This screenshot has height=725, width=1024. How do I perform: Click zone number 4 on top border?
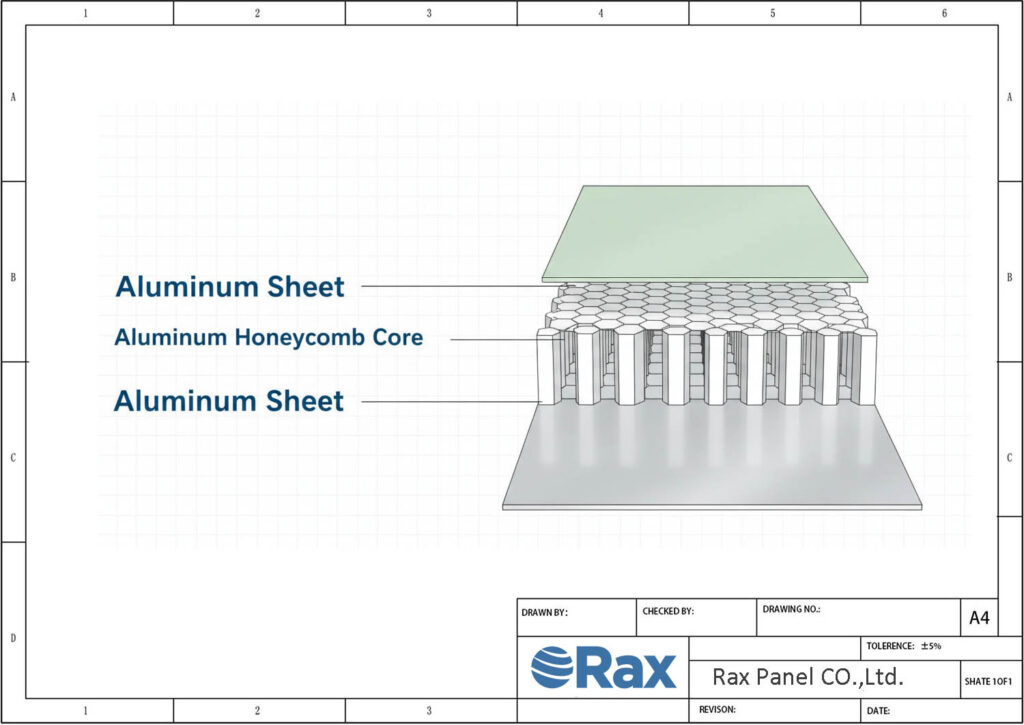601,13
